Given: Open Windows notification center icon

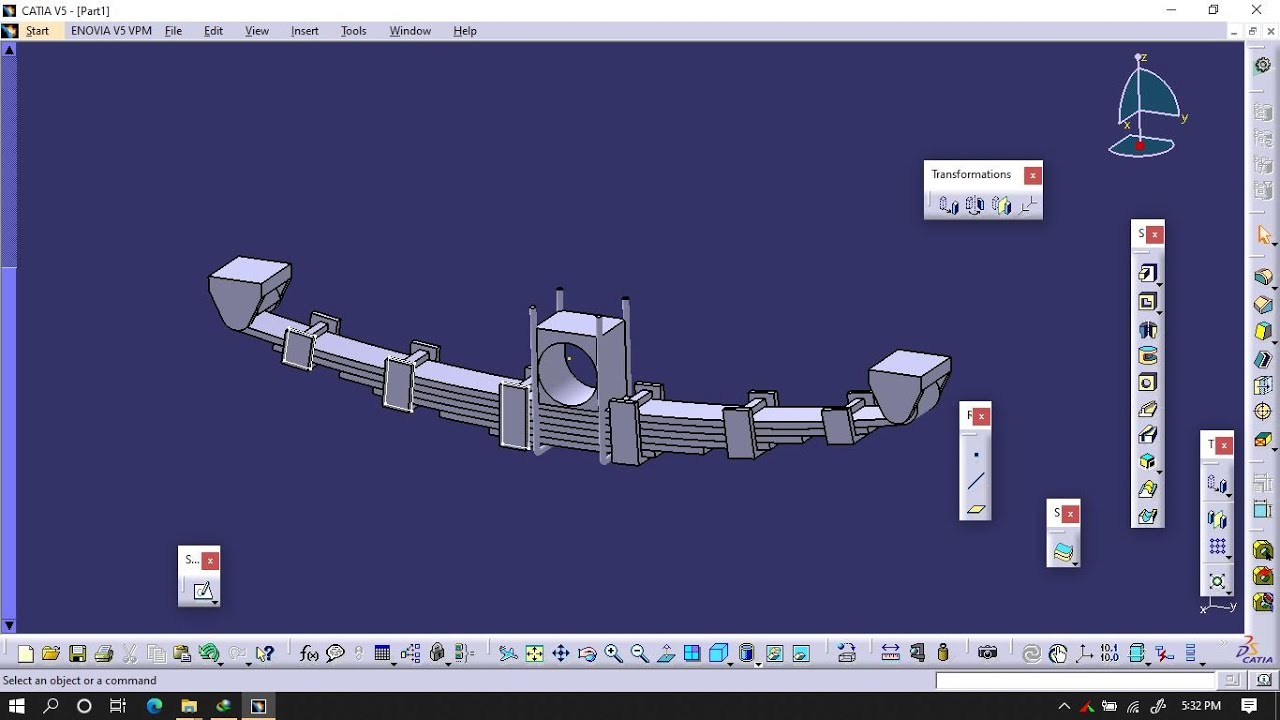Looking at the screenshot, I should (1249, 706).
